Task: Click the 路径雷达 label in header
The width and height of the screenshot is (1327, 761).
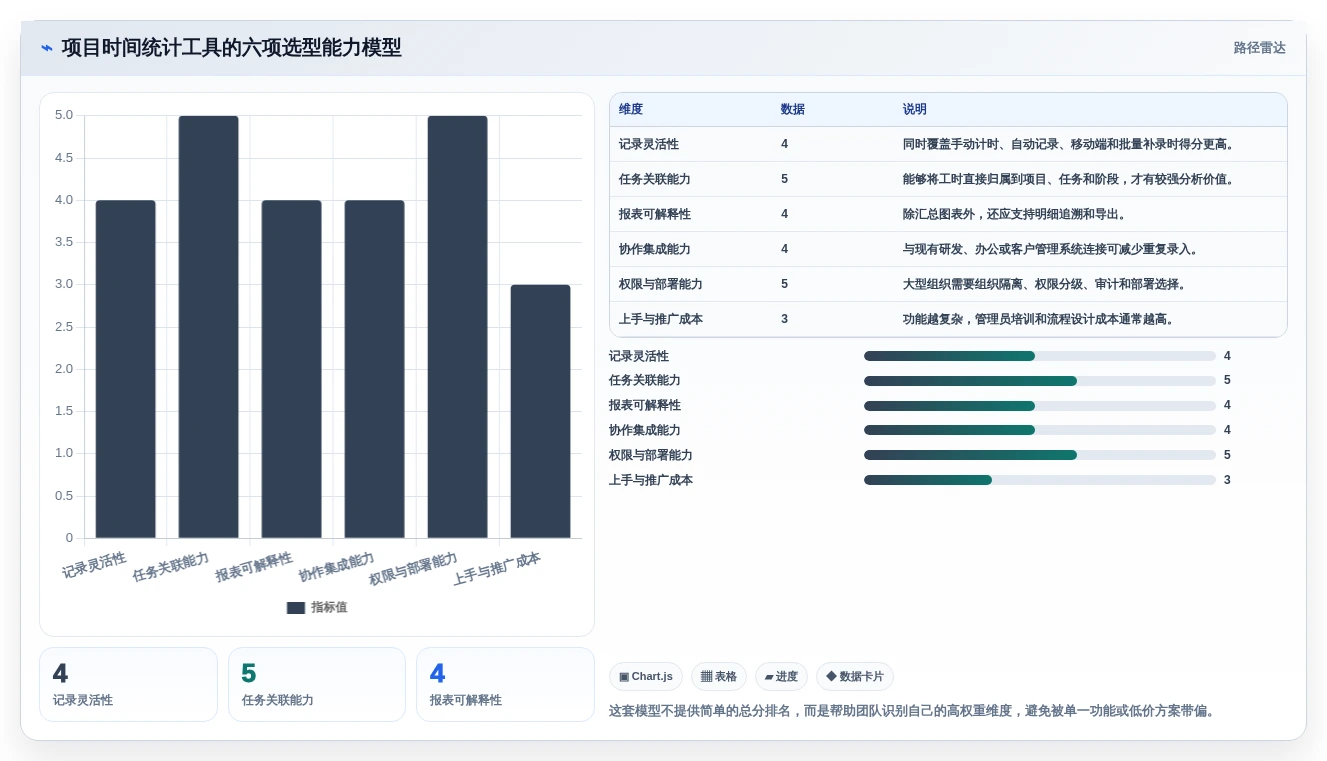Action: [1259, 48]
